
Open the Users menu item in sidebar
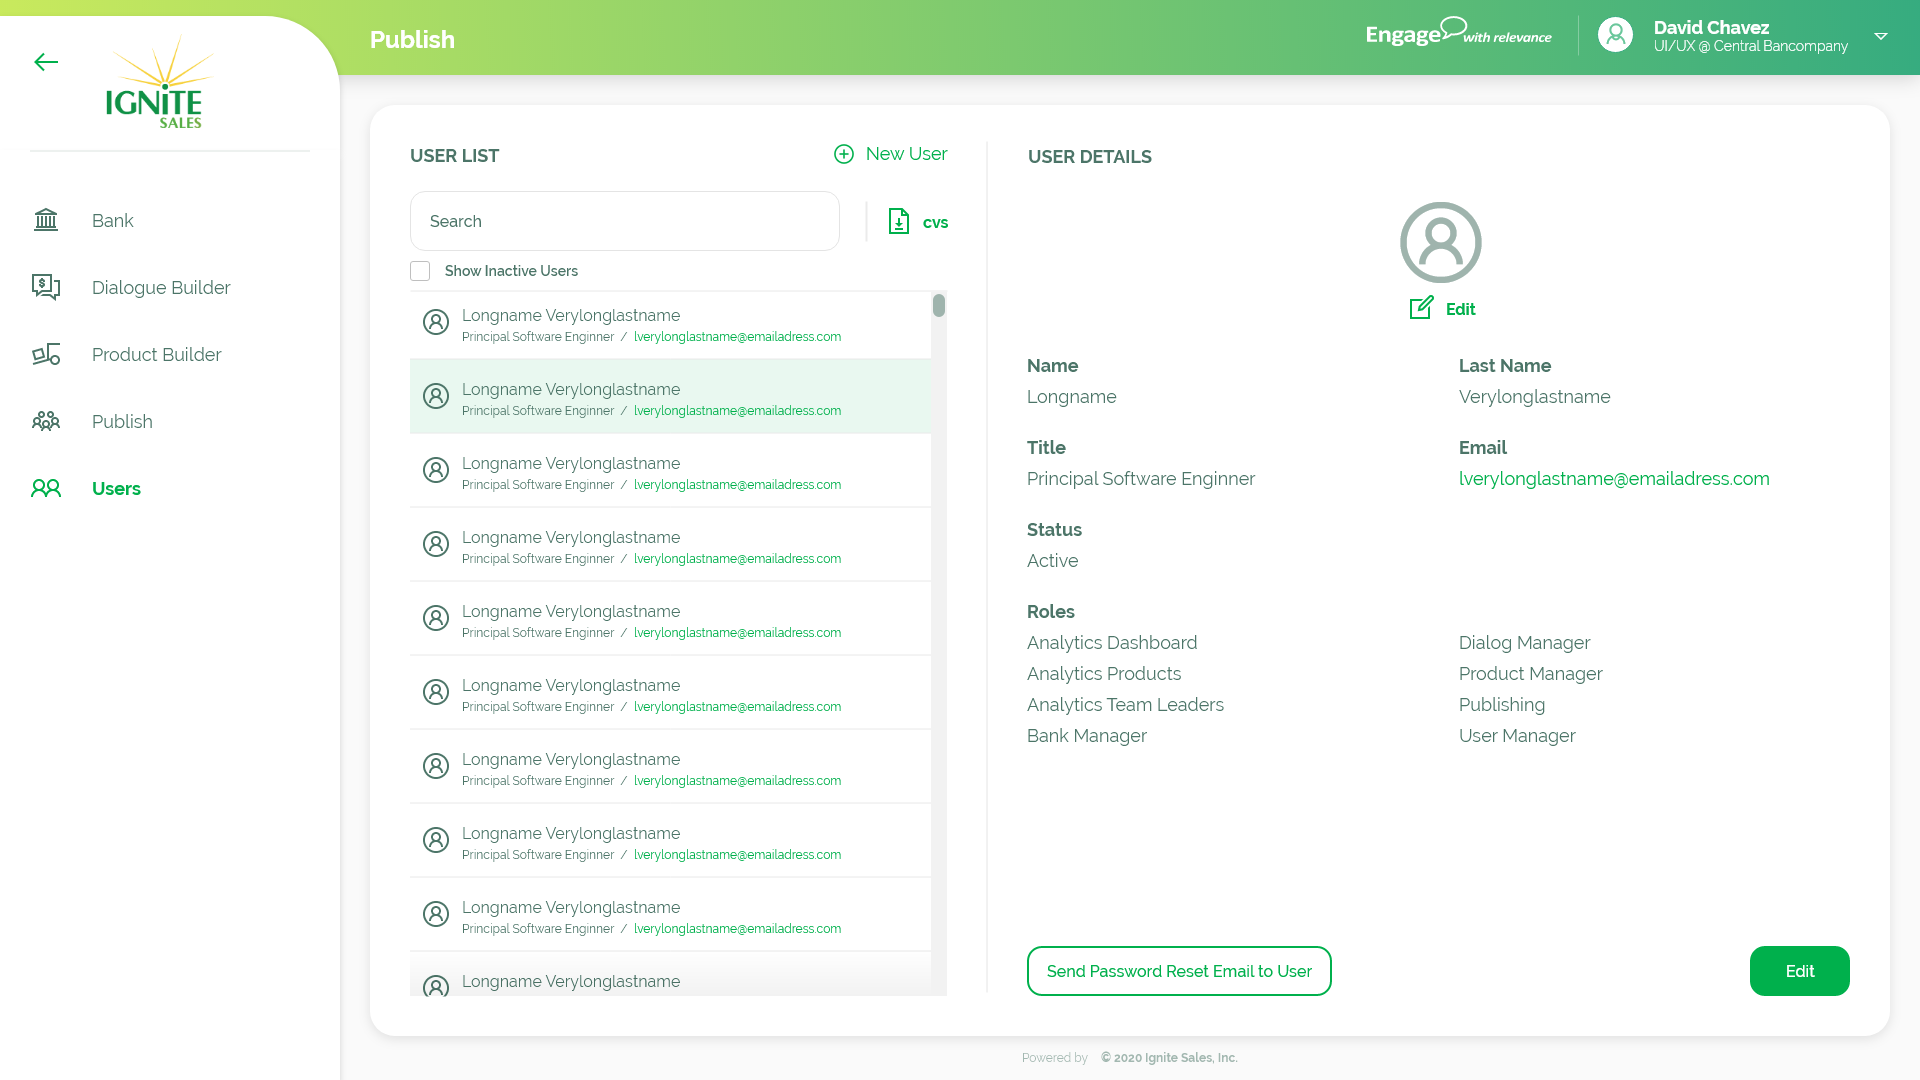[x=116, y=488]
